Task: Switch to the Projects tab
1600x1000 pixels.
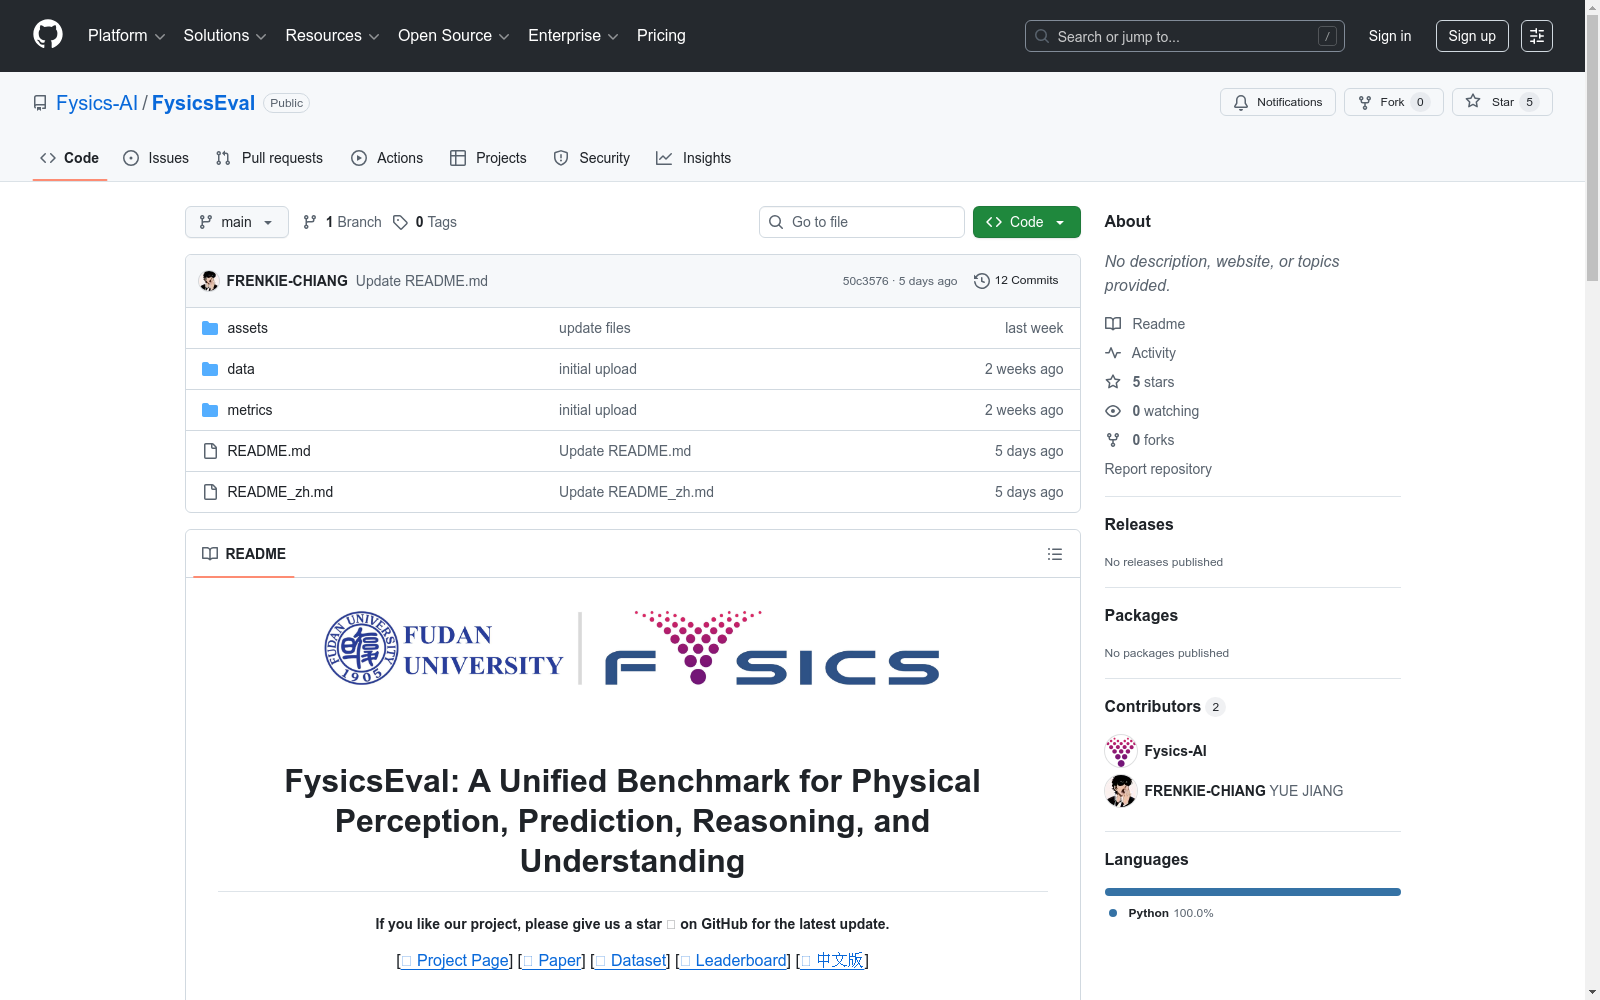Action: click(x=488, y=158)
